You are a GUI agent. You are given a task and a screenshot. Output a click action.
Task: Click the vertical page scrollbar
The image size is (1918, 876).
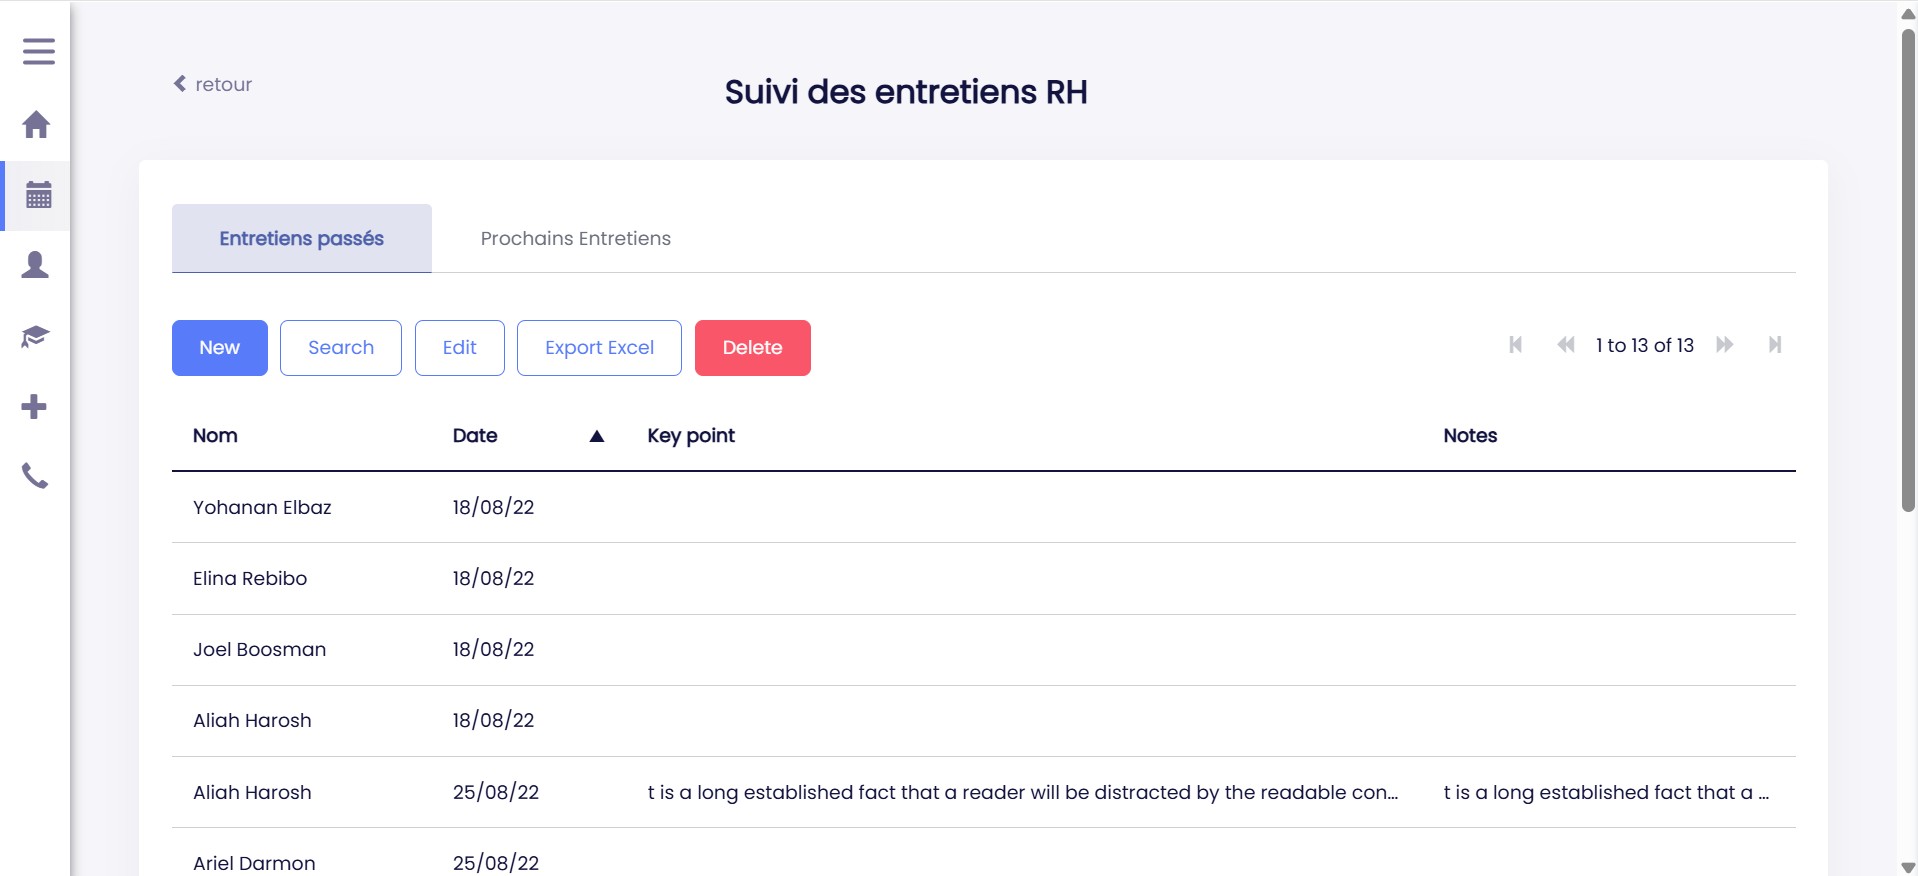point(1908,270)
